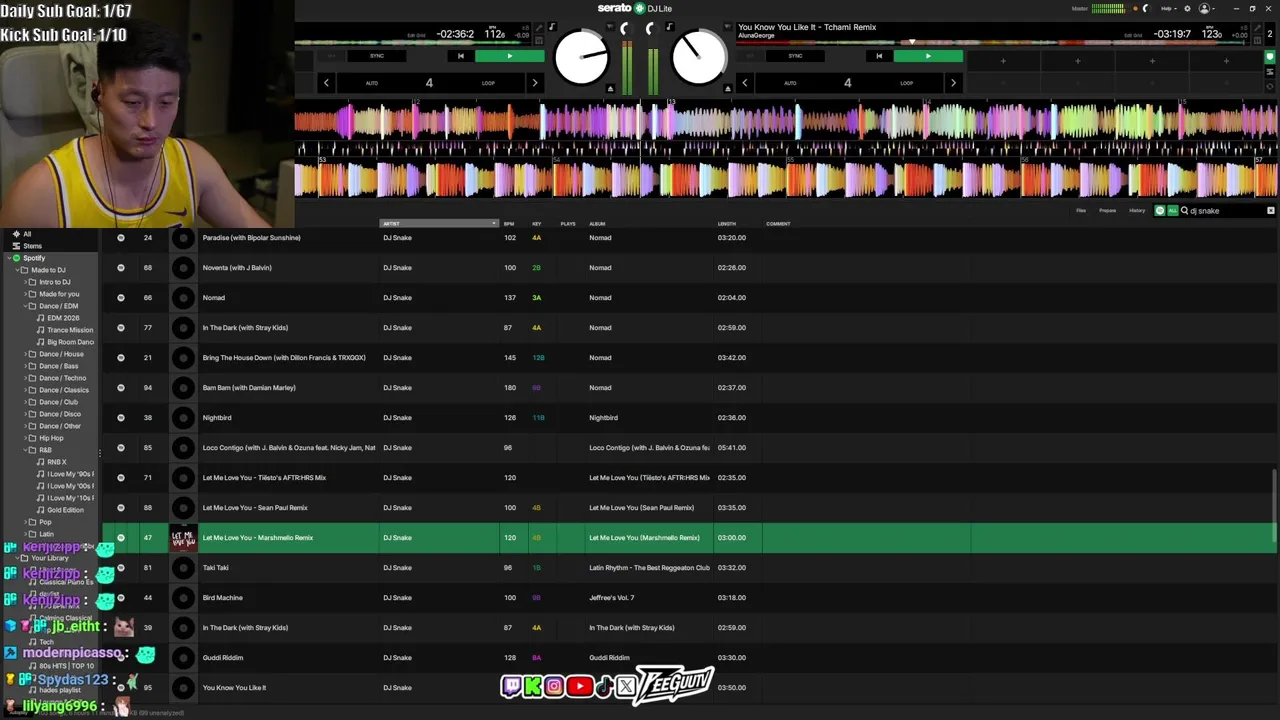
Task: Select the Dance / Club folder
Action: click(58, 402)
